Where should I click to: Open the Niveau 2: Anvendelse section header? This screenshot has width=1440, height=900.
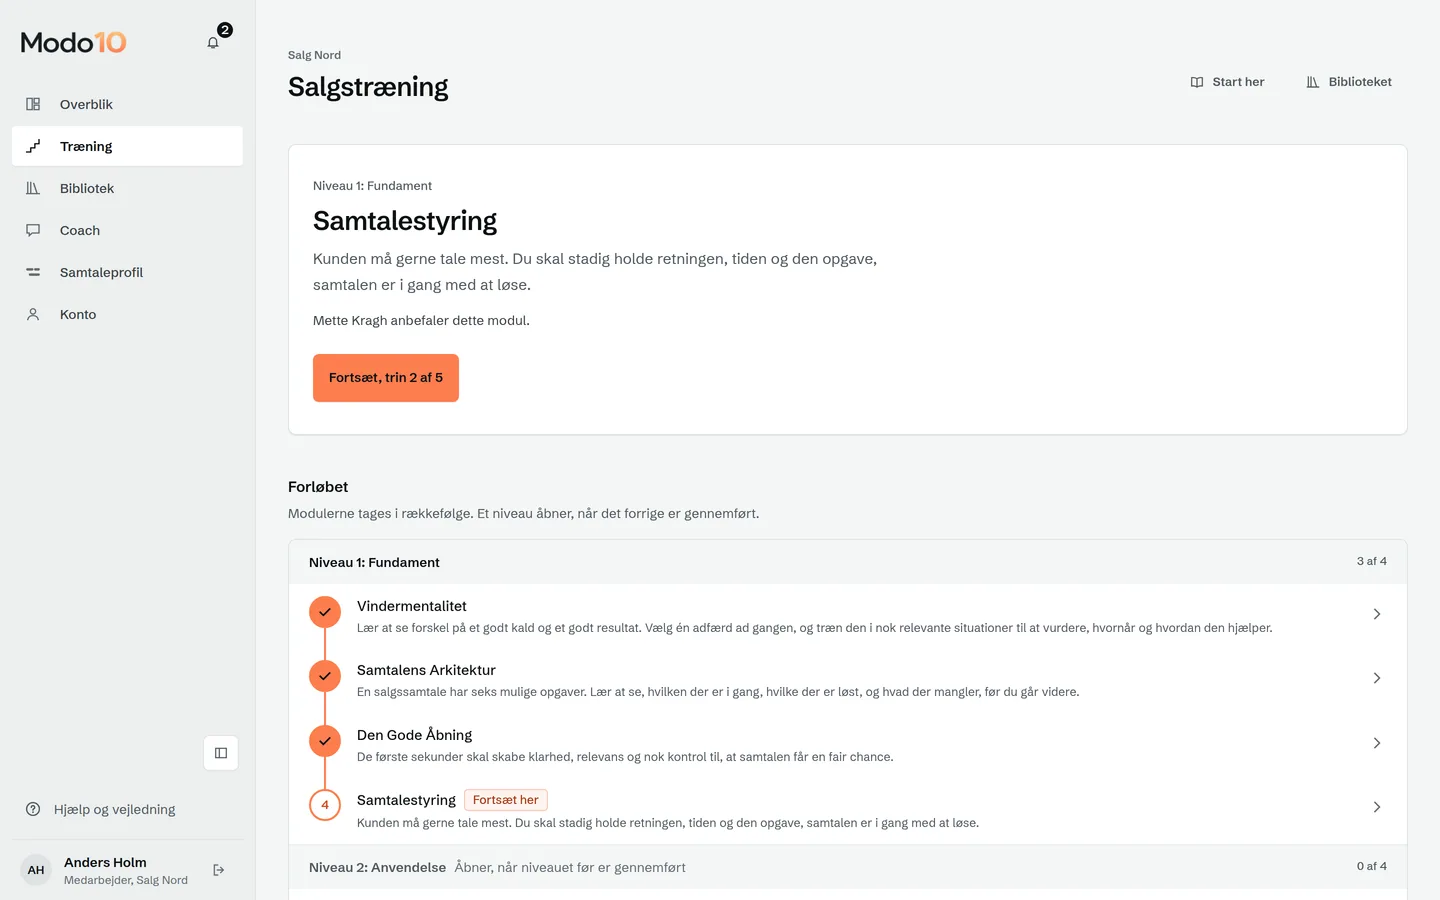848,867
